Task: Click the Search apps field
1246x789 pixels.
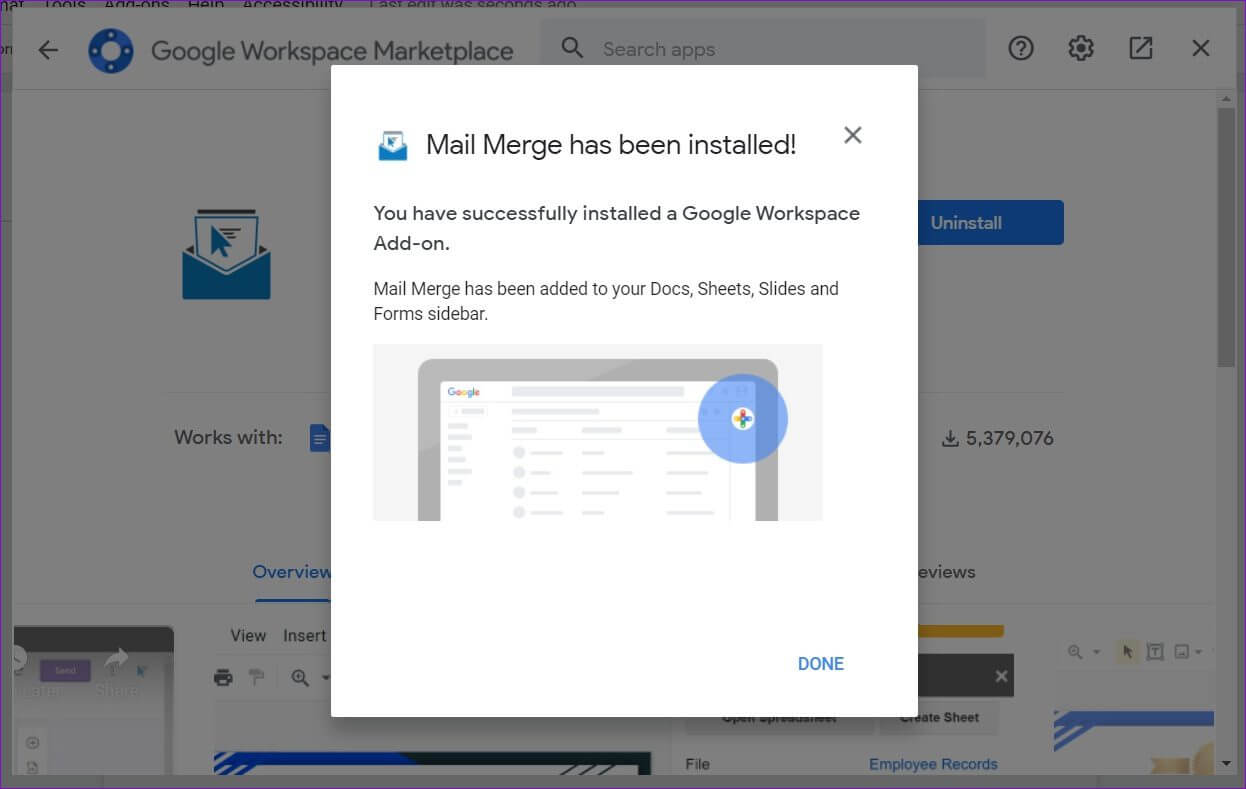Action: coord(763,49)
